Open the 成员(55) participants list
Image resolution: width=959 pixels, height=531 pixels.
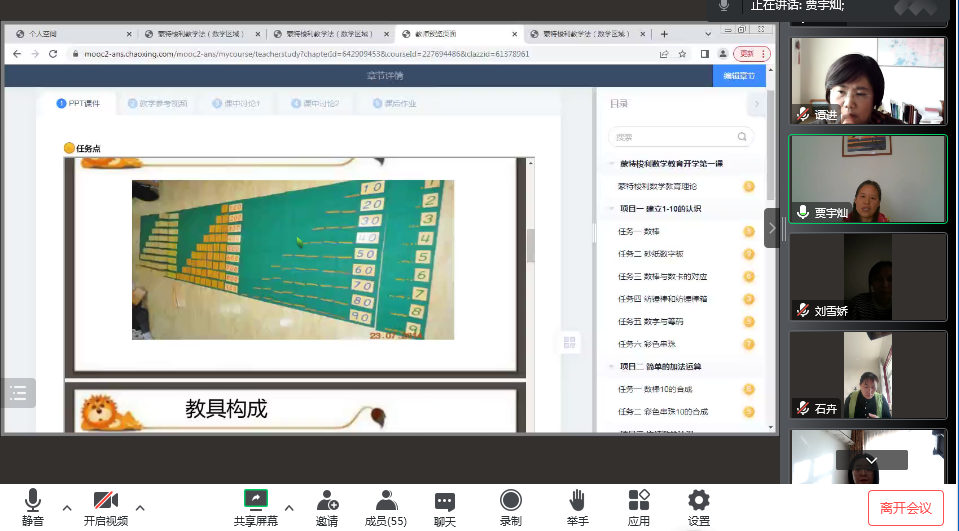tap(386, 501)
